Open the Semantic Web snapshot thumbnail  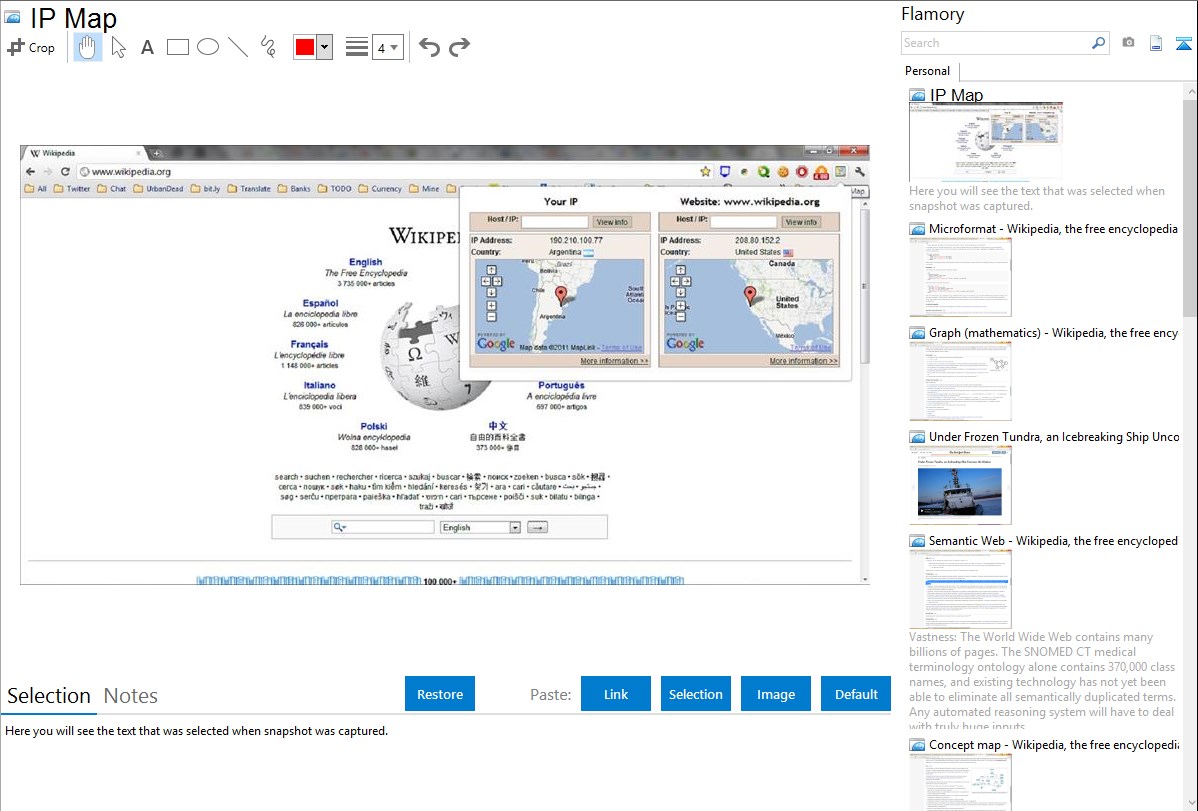pos(960,589)
